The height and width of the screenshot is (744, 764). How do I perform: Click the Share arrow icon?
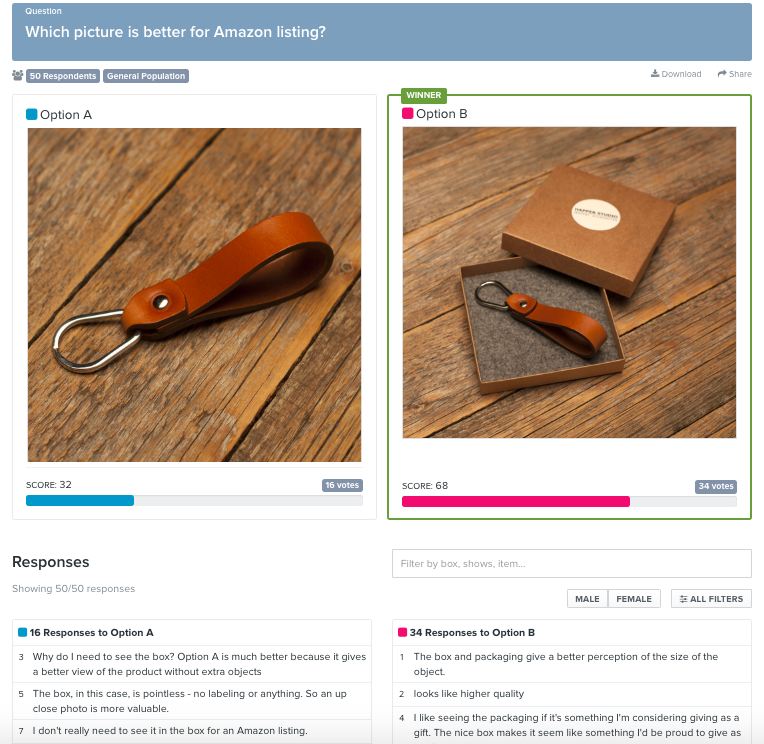coord(722,74)
